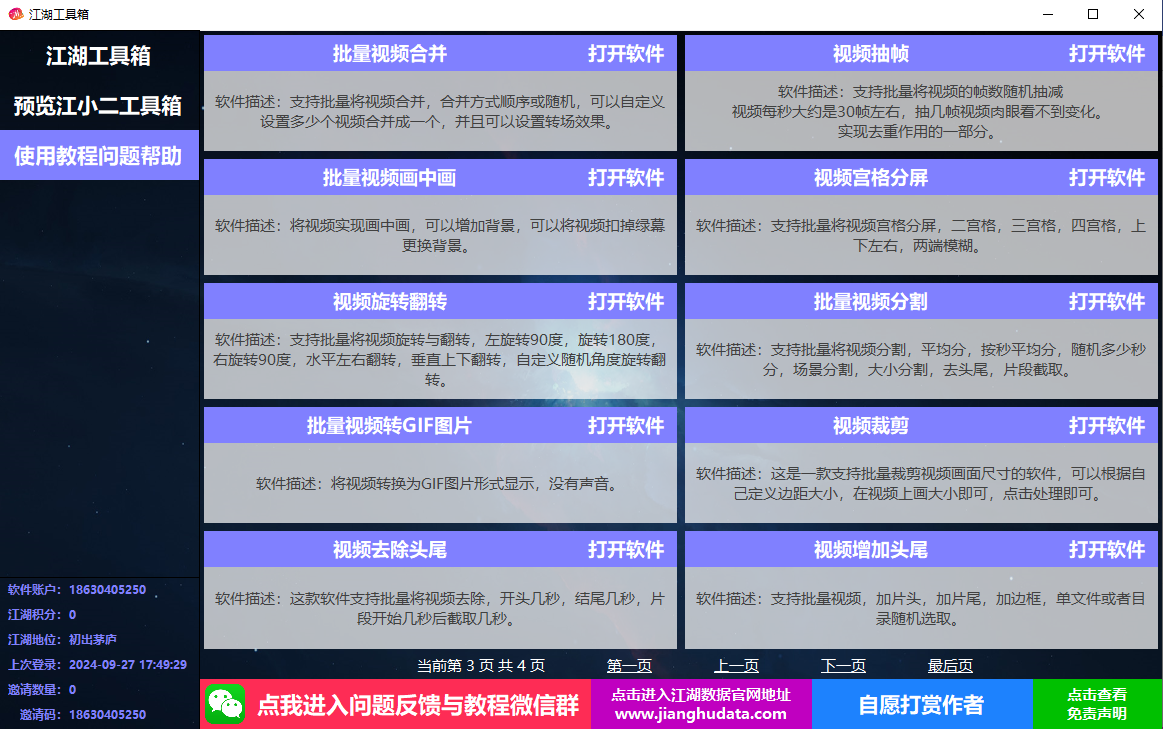Open 视频抽帧 software
The height and width of the screenshot is (729, 1163).
tap(1106, 54)
